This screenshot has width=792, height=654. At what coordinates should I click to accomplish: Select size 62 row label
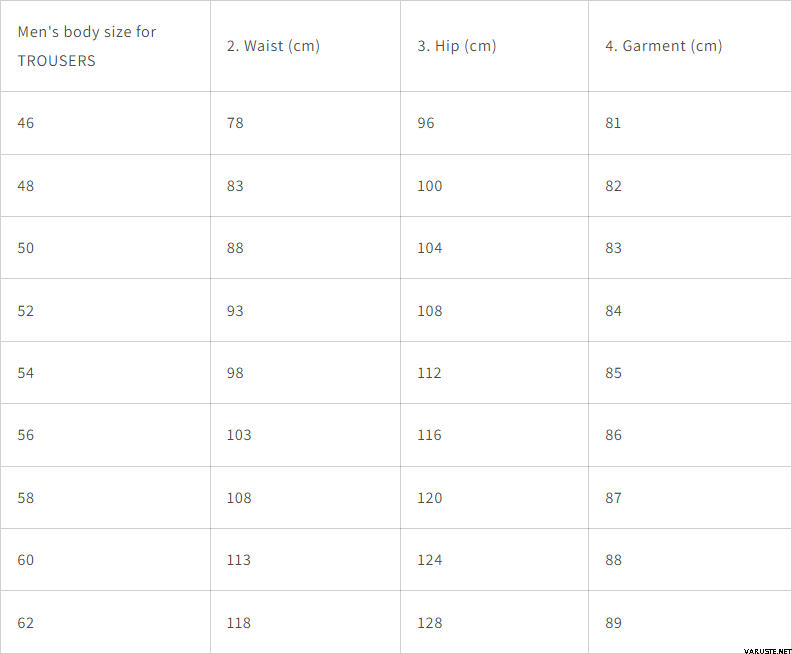[x=26, y=623]
